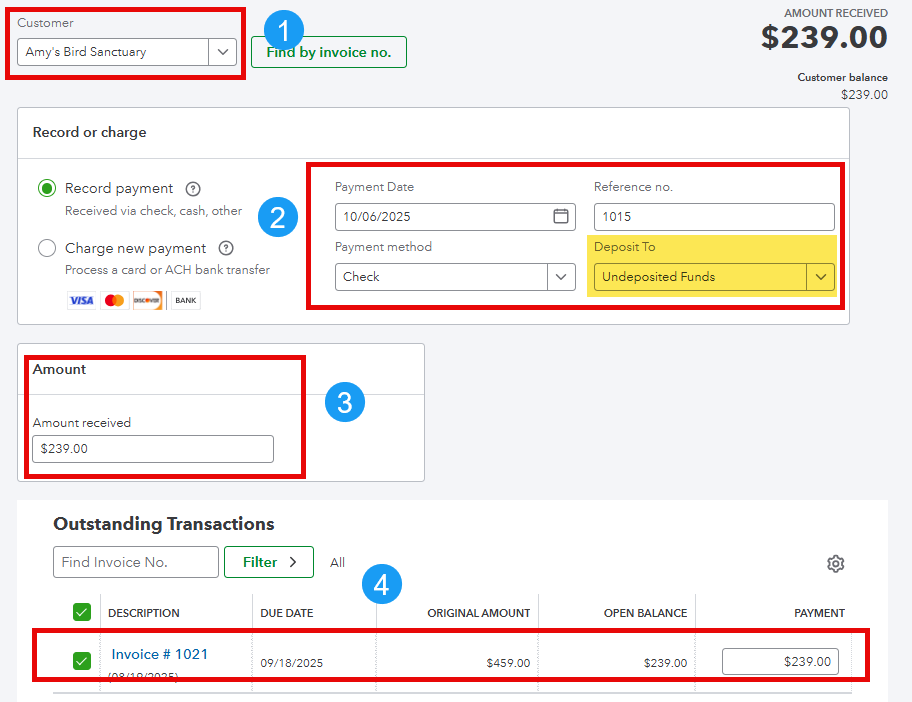Click the help icon beside Charge new payment
Screen dimensions: 912x702
(x=226, y=249)
